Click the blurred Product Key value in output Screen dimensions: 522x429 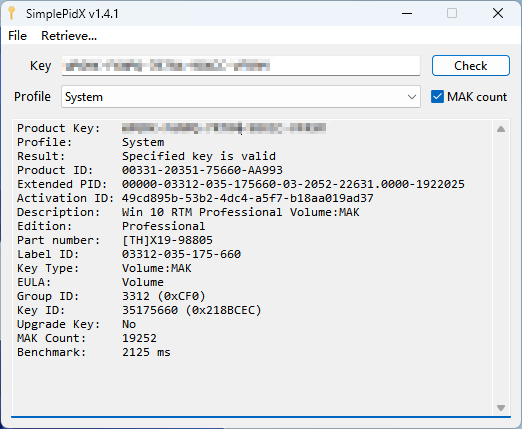click(224, 128)
